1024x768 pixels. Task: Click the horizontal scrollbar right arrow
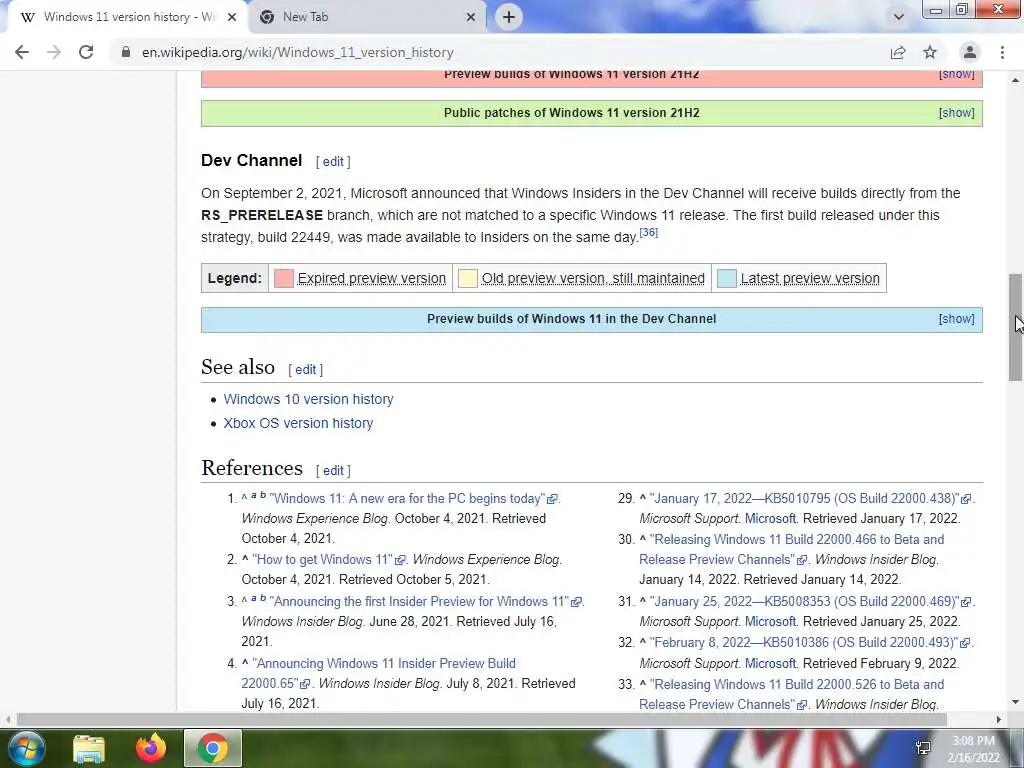(998, 720)
